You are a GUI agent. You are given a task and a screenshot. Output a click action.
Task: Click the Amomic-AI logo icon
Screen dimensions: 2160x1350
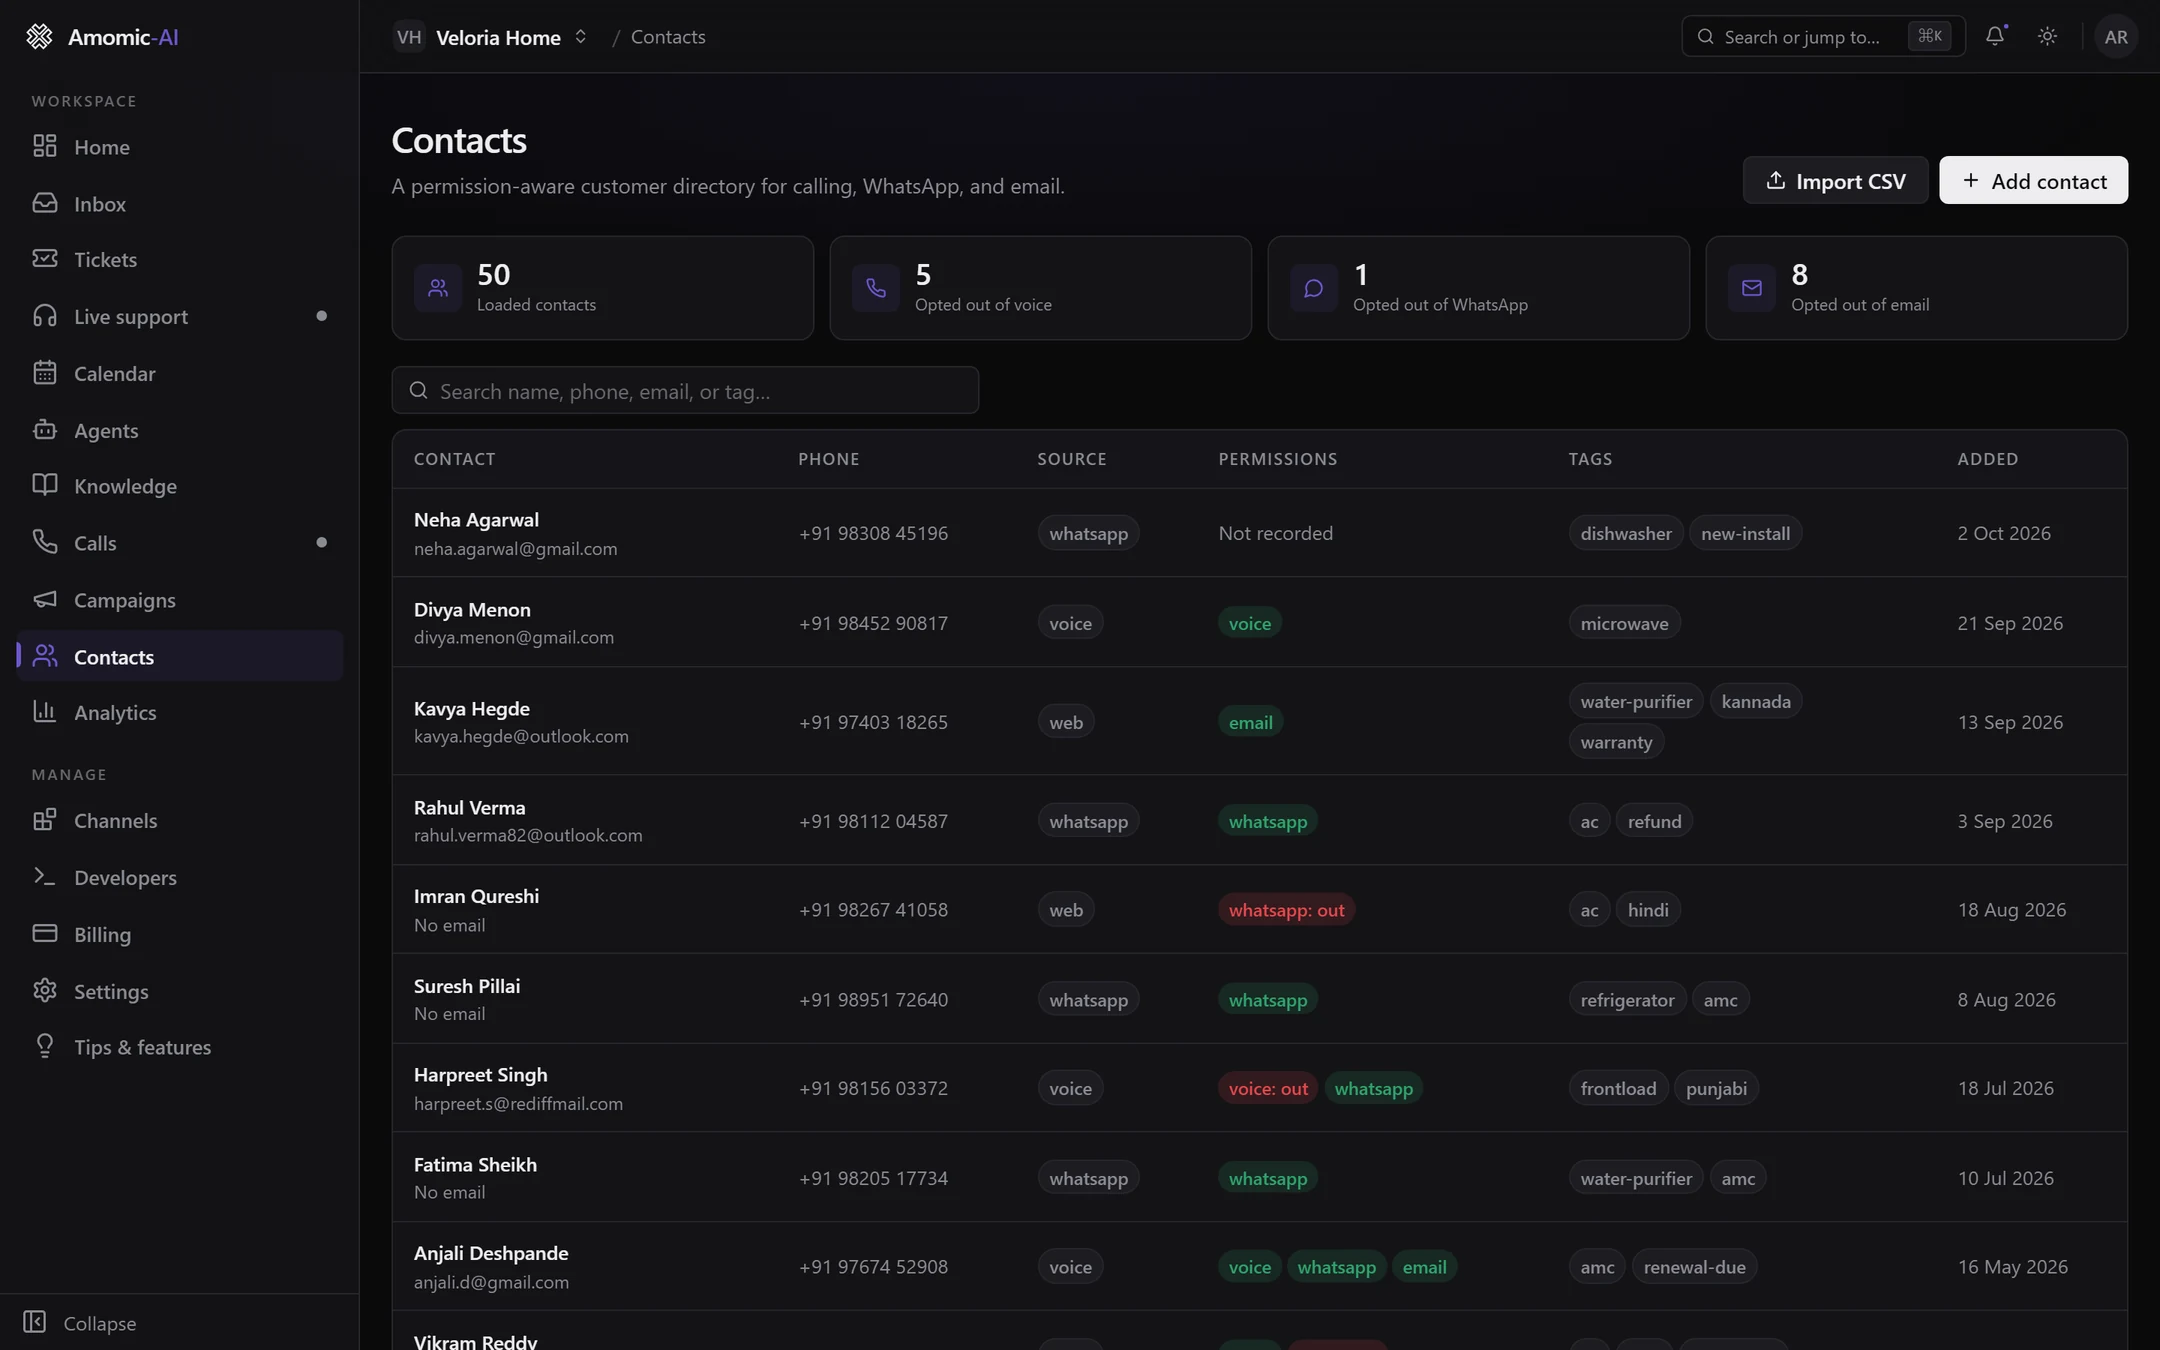tap(39, 37)
